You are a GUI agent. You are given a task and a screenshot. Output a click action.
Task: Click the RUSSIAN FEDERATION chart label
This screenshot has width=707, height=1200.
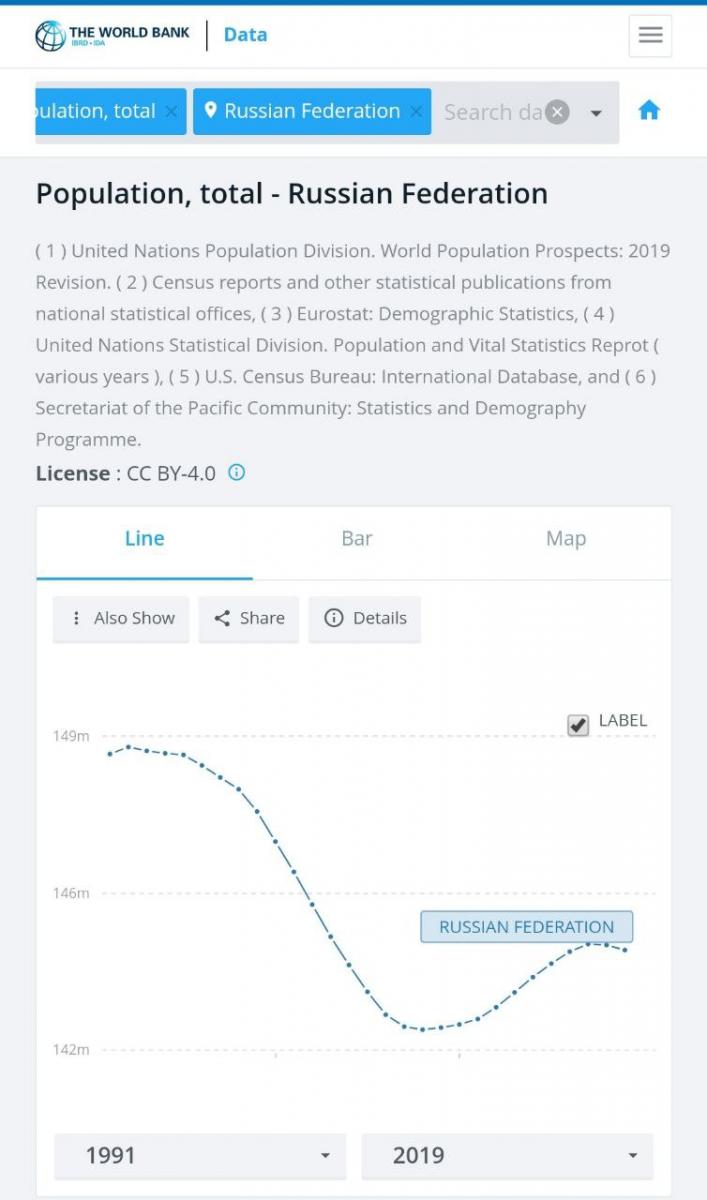526,927
